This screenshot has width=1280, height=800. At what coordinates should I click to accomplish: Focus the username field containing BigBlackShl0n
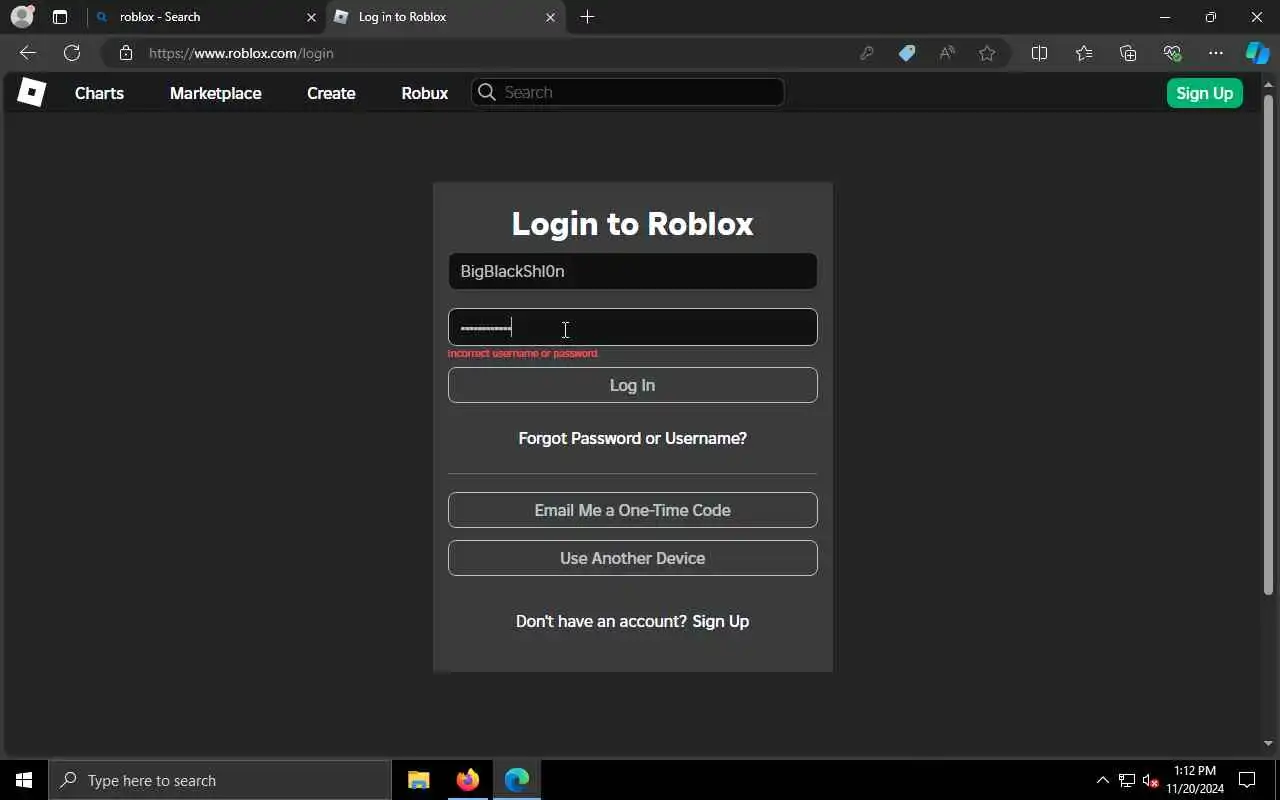click(633, 271)
